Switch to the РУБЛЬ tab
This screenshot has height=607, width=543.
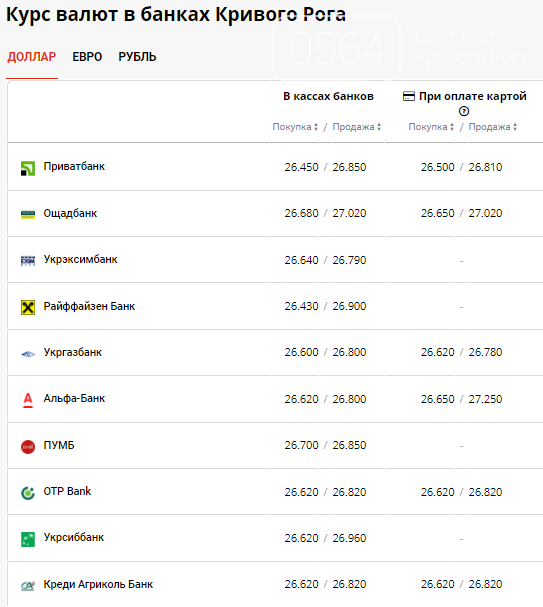pyautogui.click(x=137, y=57)
